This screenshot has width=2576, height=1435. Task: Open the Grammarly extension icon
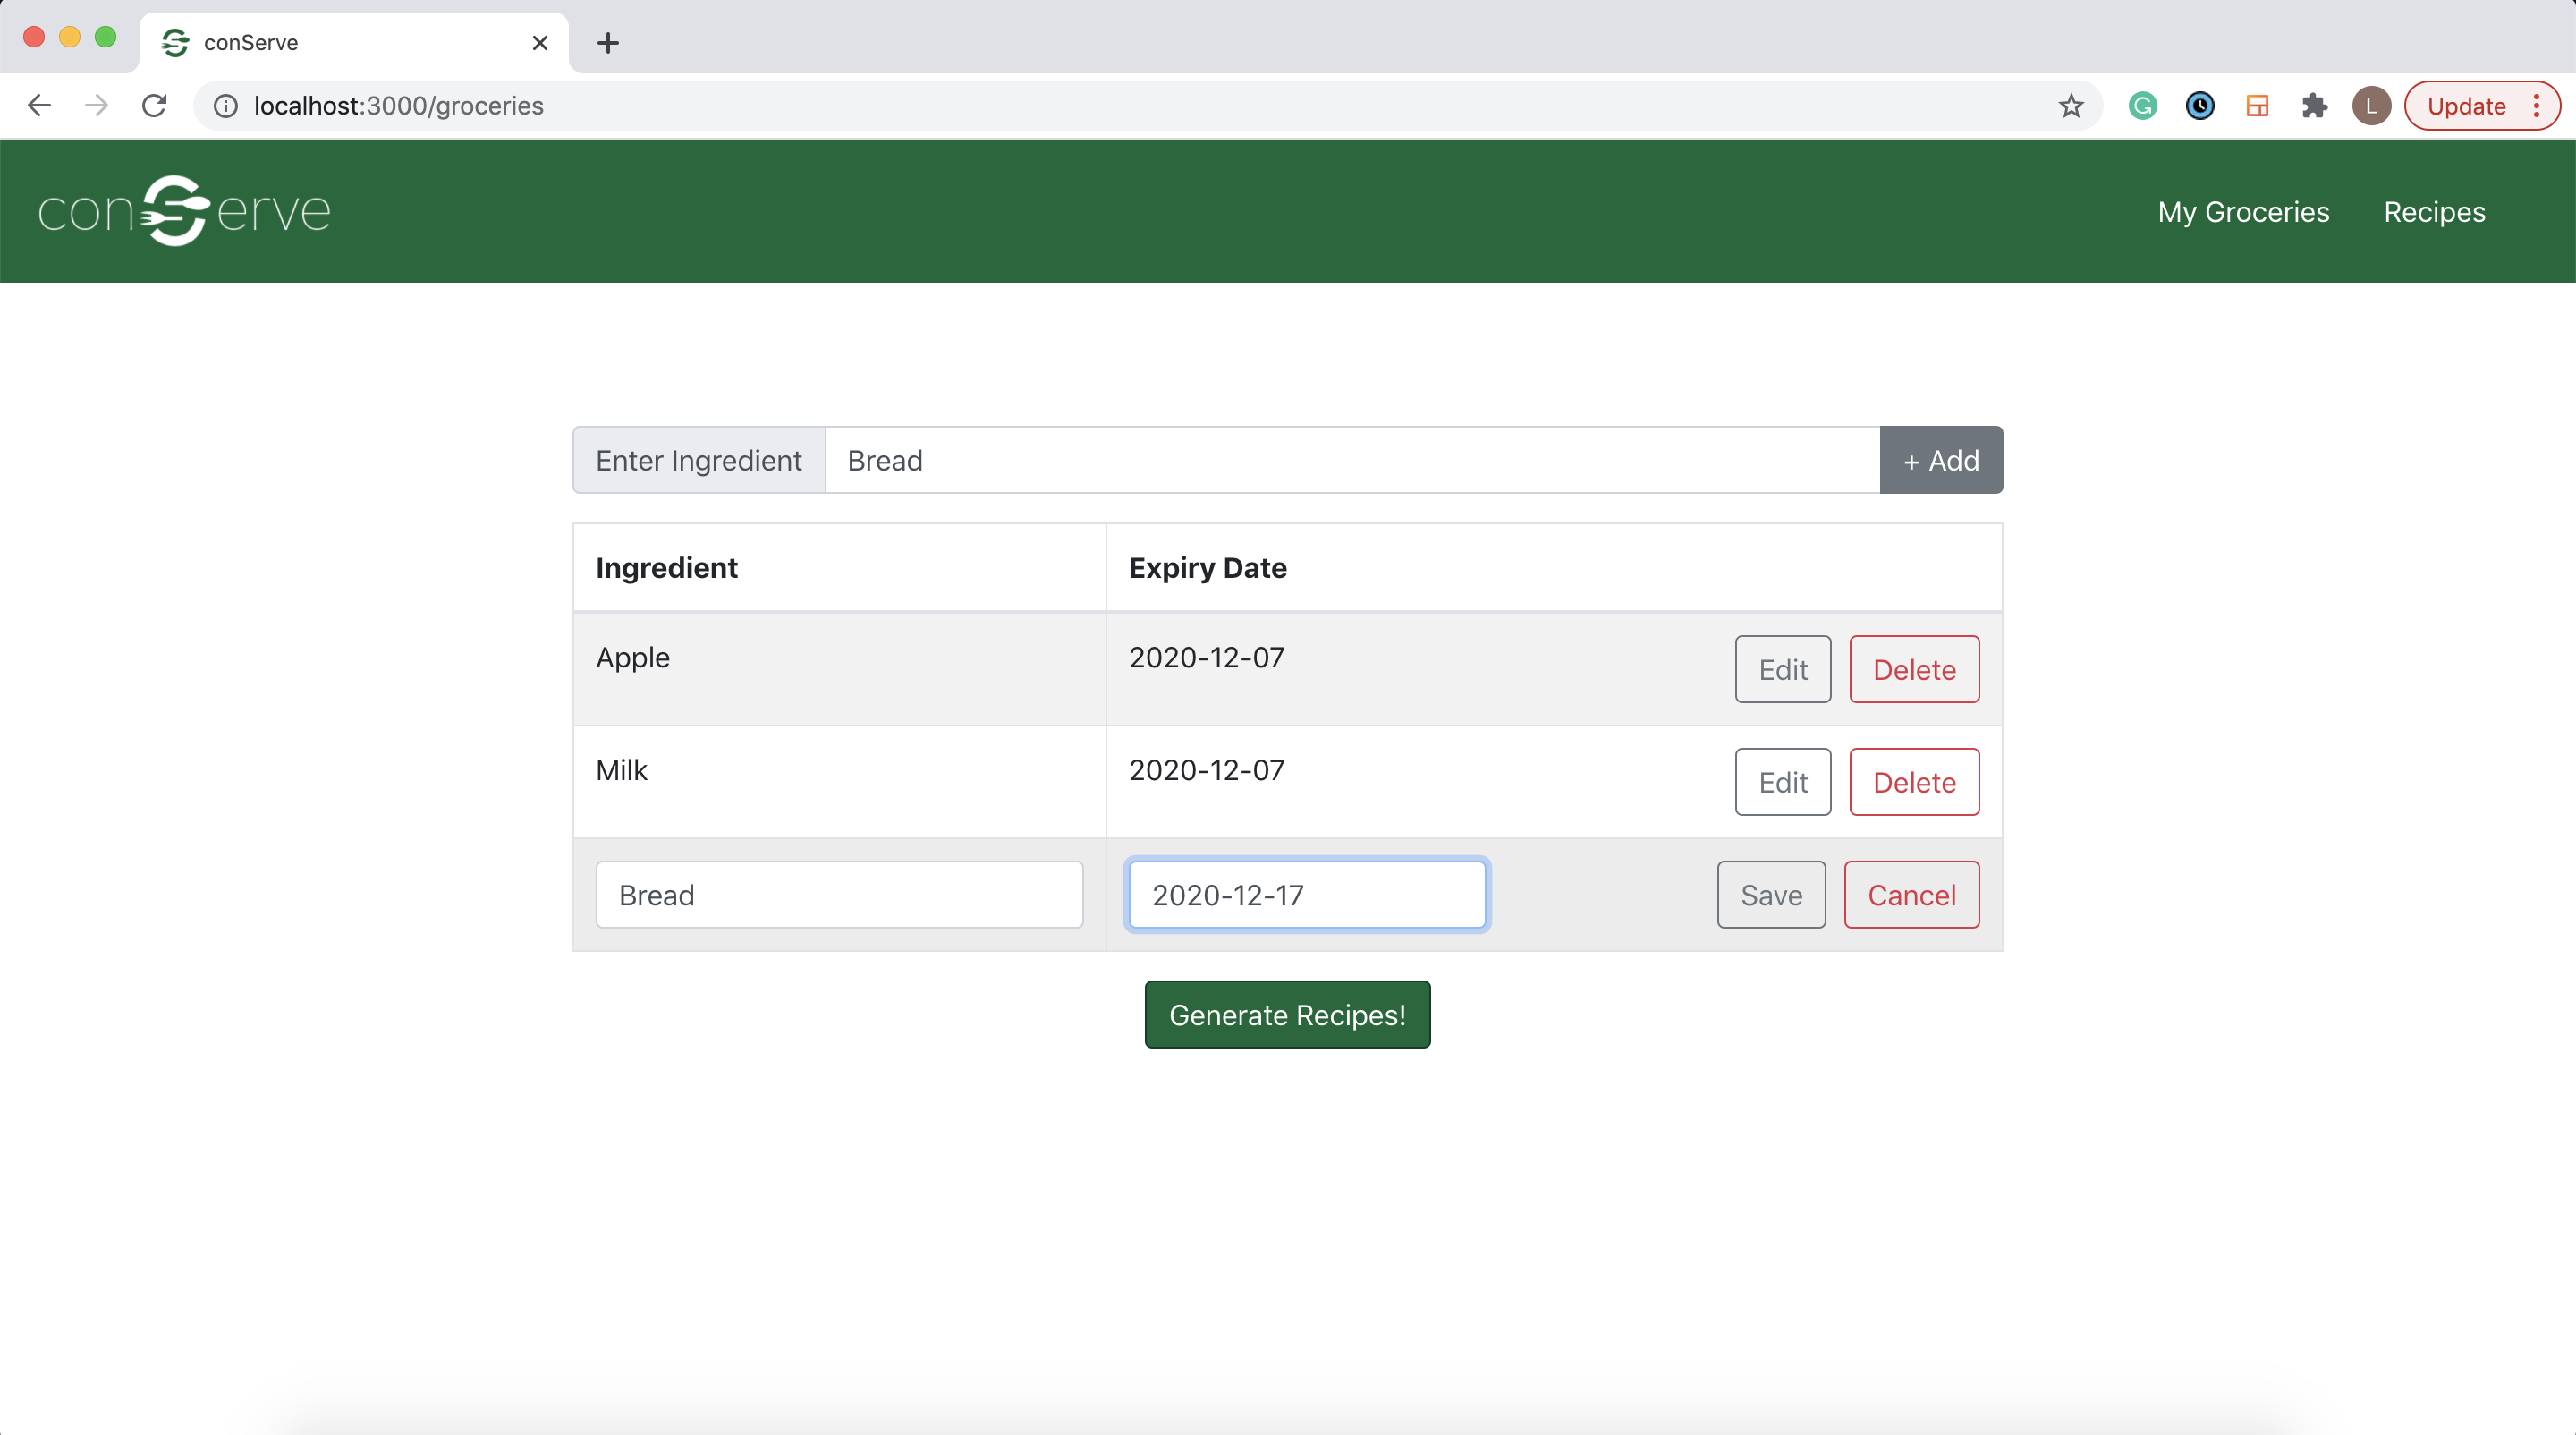click(2142, 106)
